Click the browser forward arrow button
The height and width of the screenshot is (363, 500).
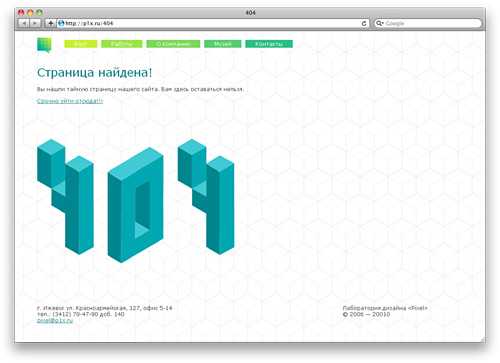coord(35,23)
